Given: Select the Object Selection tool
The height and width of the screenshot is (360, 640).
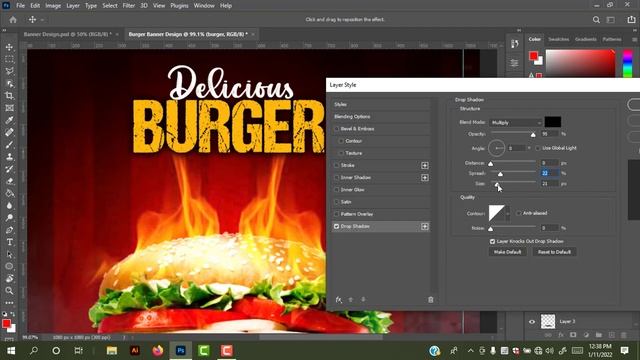Looking at the screenshot, I should pyautogui.click(x=9, y=84).
